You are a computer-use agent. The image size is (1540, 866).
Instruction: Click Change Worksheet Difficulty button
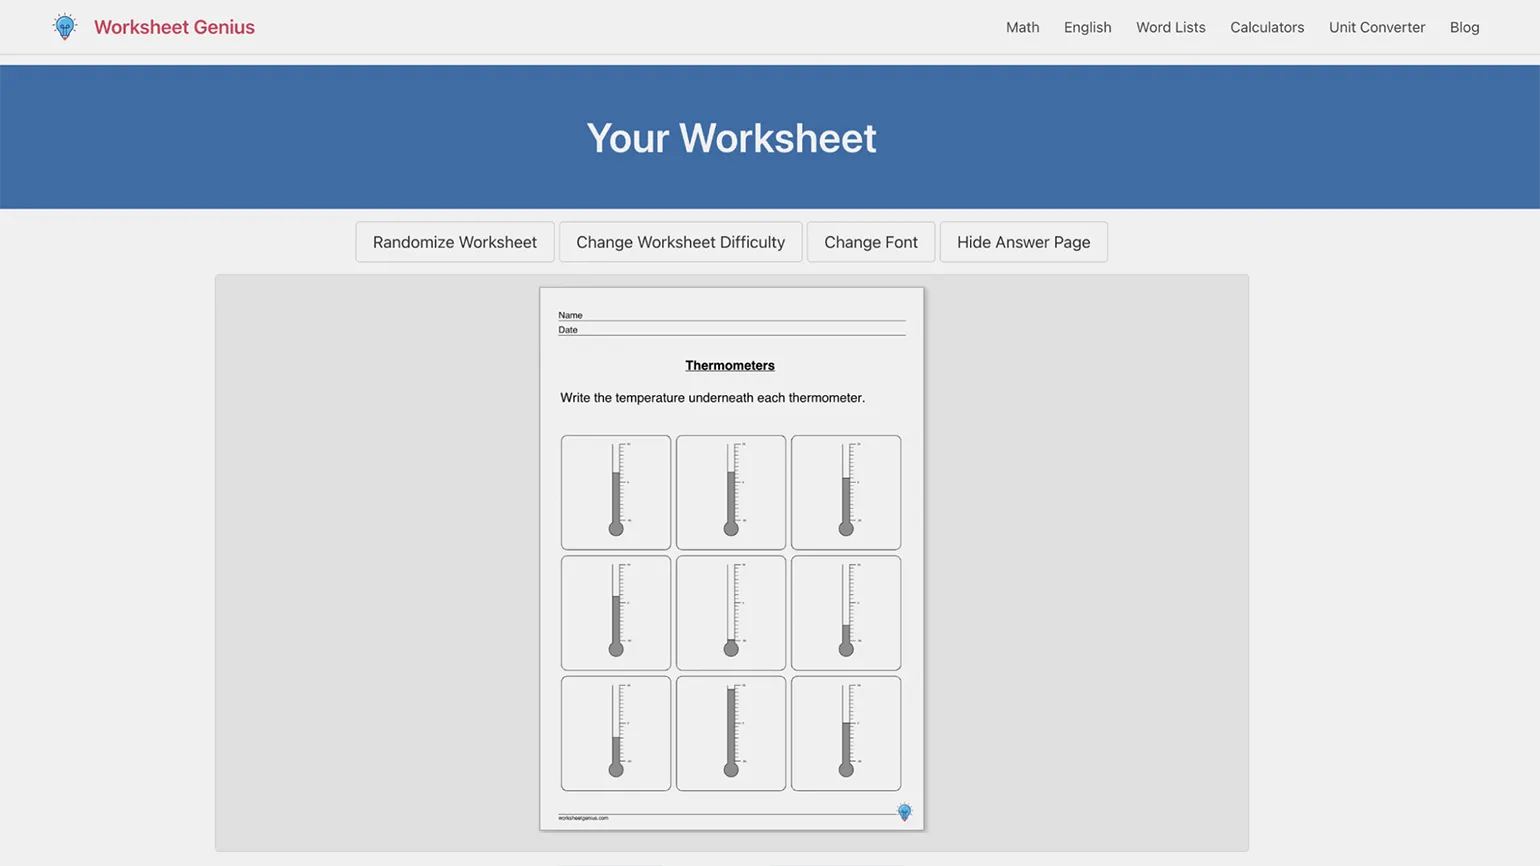[x=680, y=242]
